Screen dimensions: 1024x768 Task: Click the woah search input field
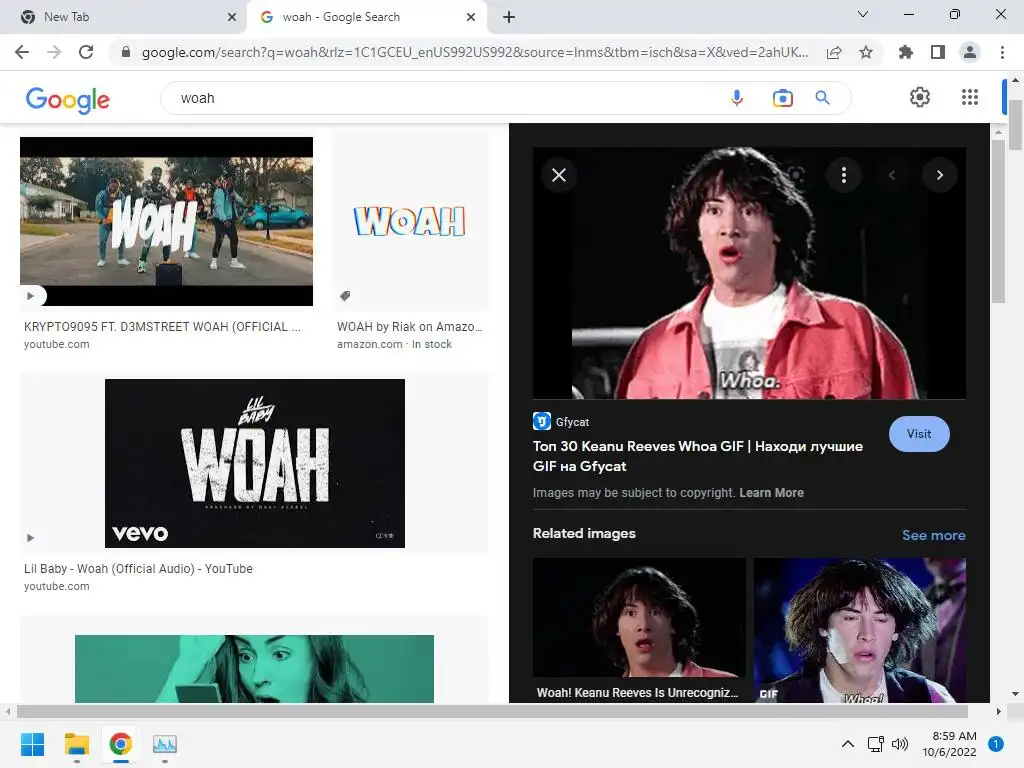point(444,98)
